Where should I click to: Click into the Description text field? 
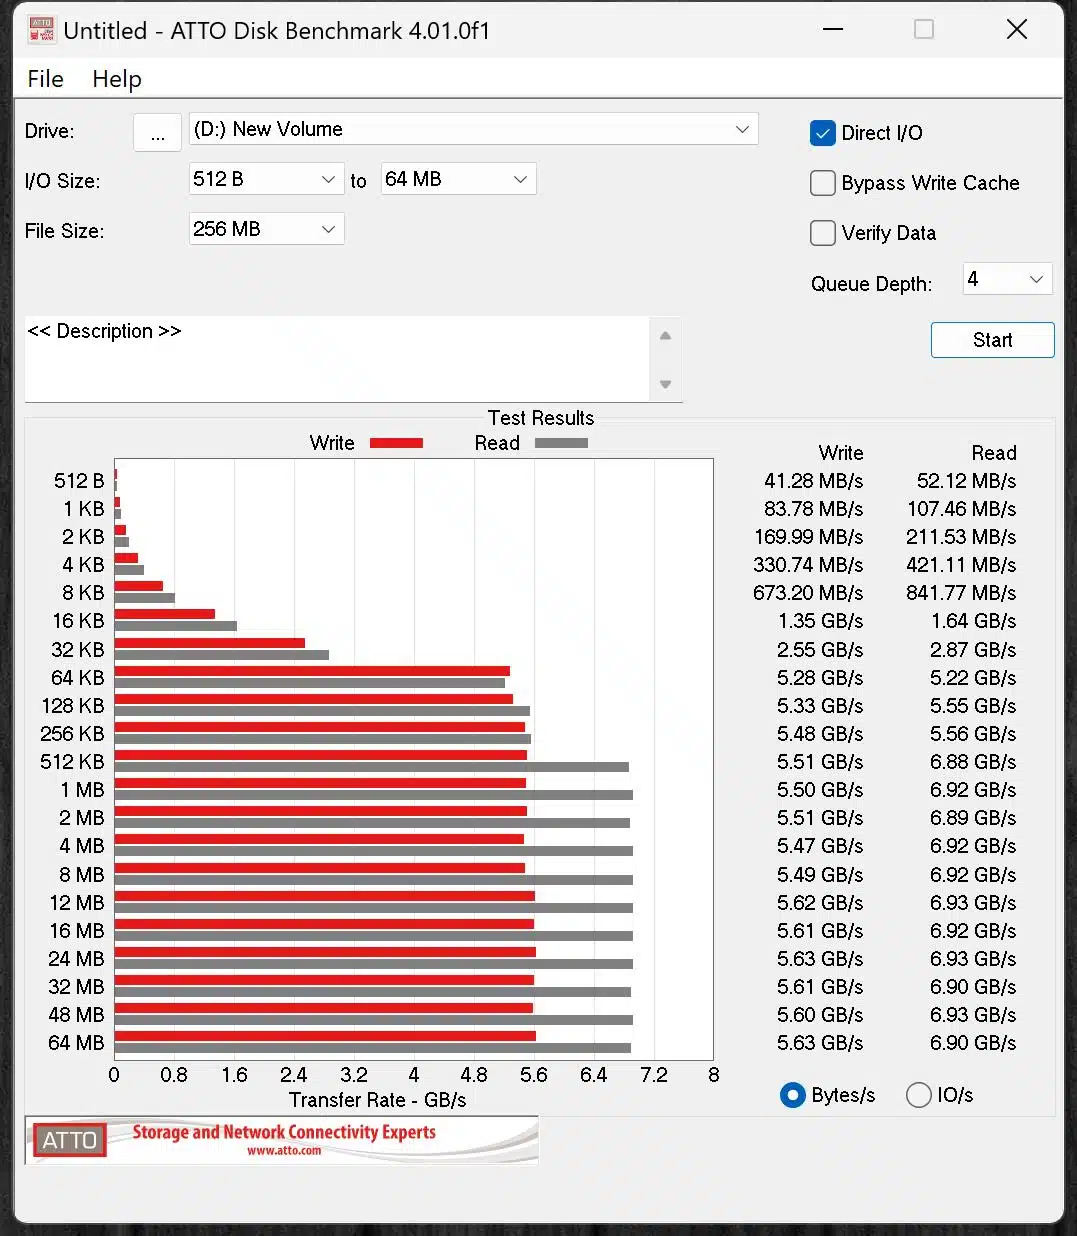[336, 359]
